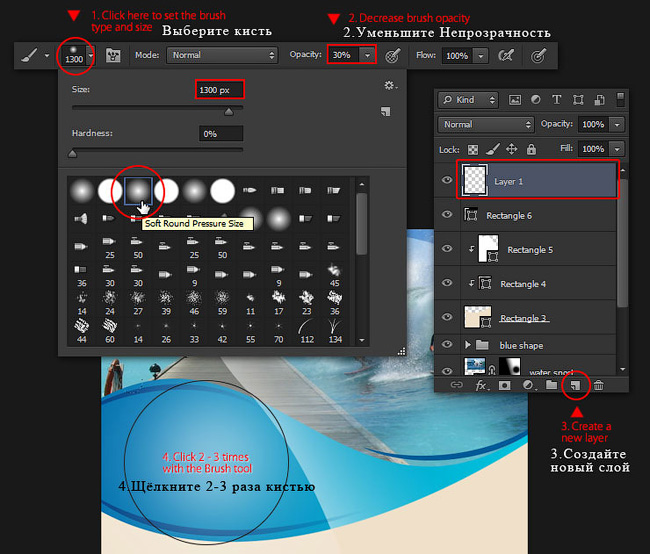This screenshot has width=650, height=554.
Task: Toggle the Brush panel icon
Action: [113, 55]
